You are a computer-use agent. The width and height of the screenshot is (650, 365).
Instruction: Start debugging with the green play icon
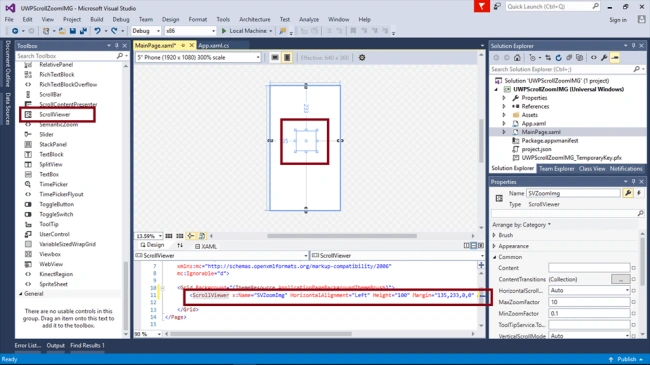tap(224, 31)
